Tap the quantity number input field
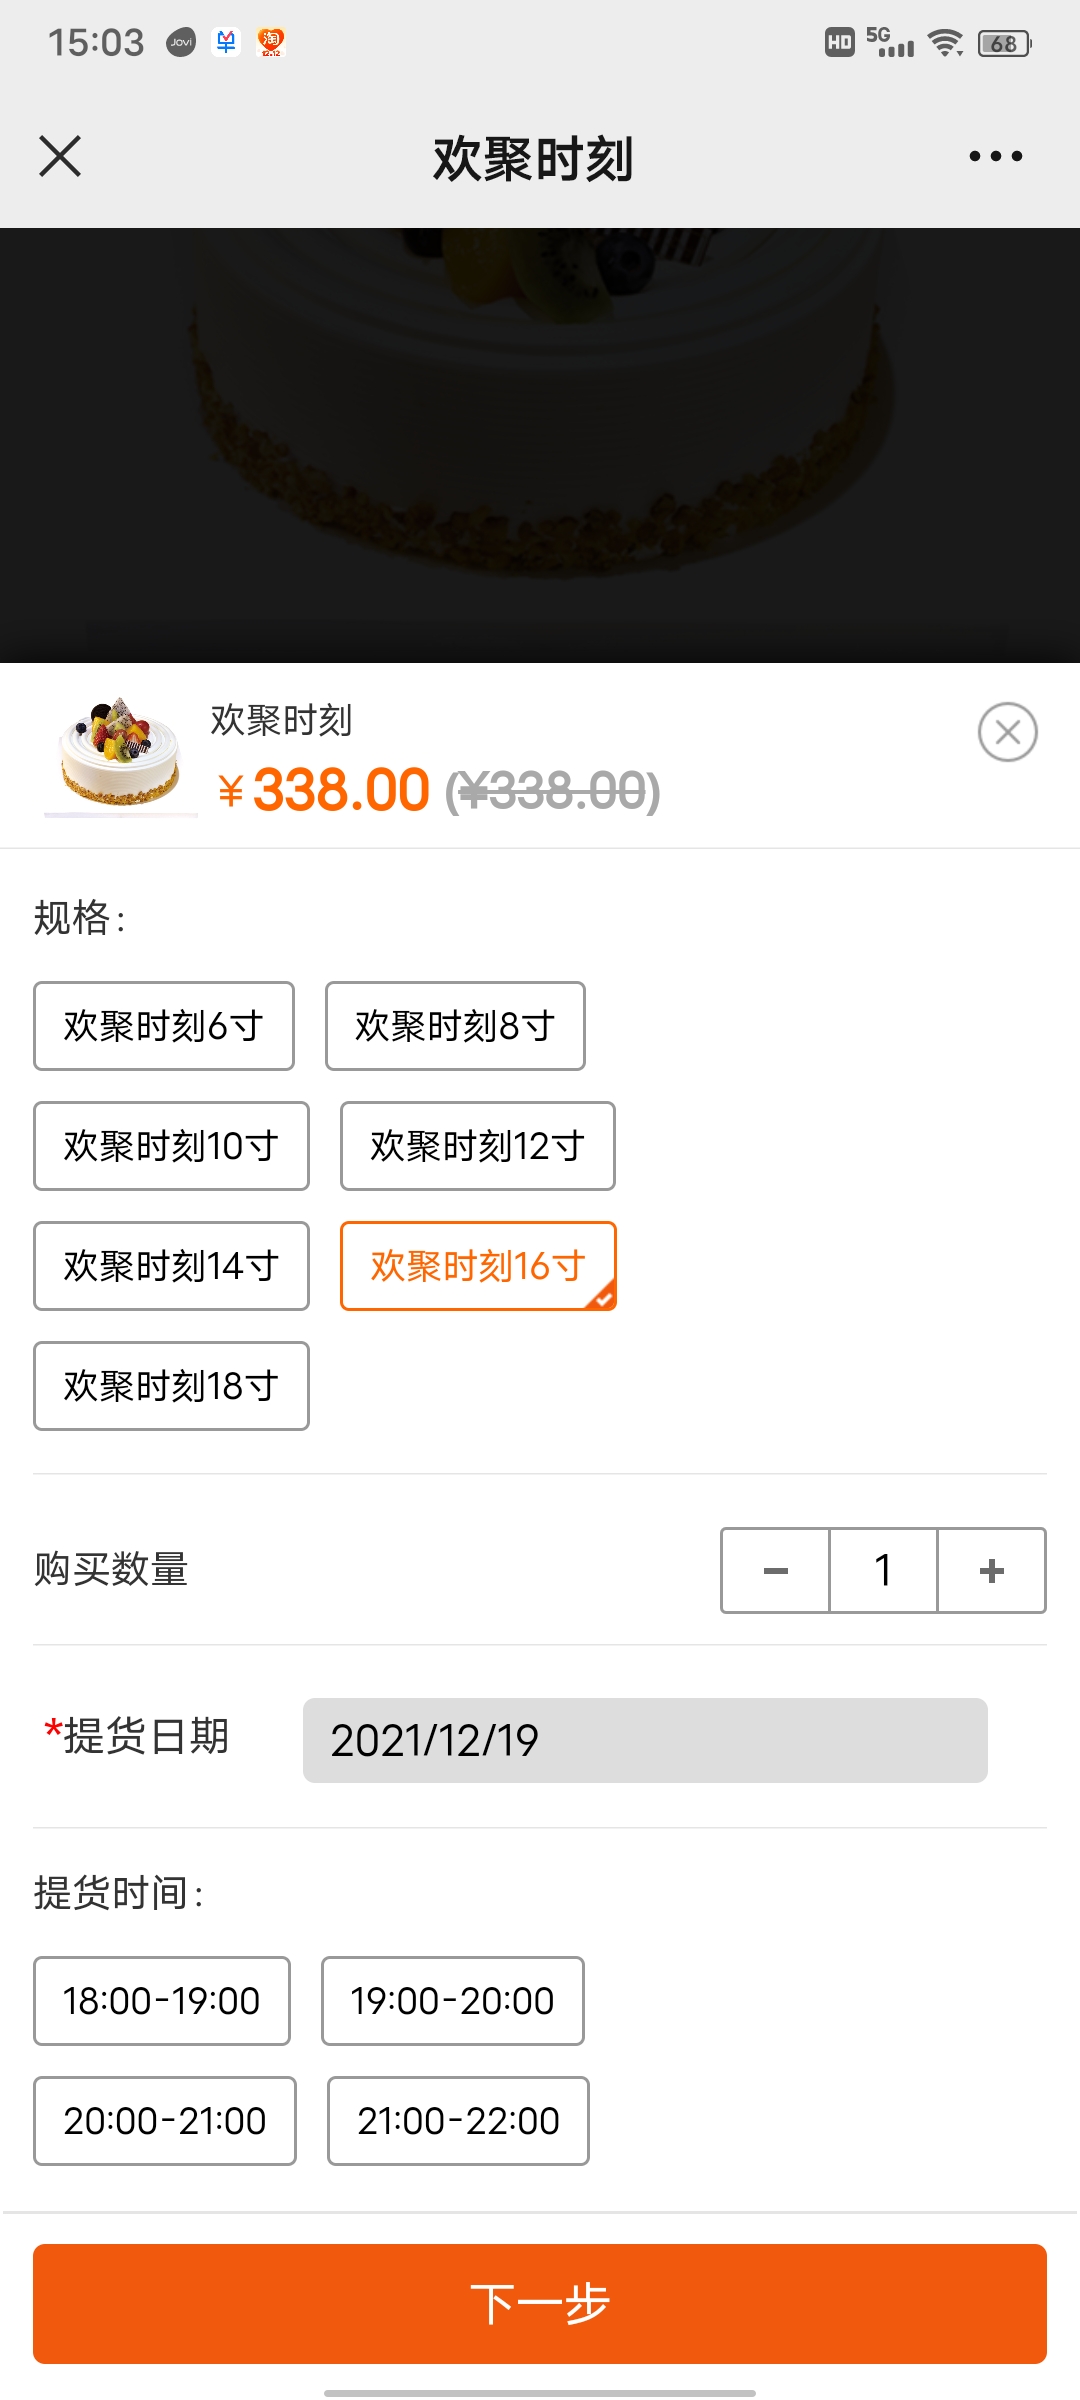This screenshot has width=1080, height=2400. pyautogui.click(x=883, y=1570)
